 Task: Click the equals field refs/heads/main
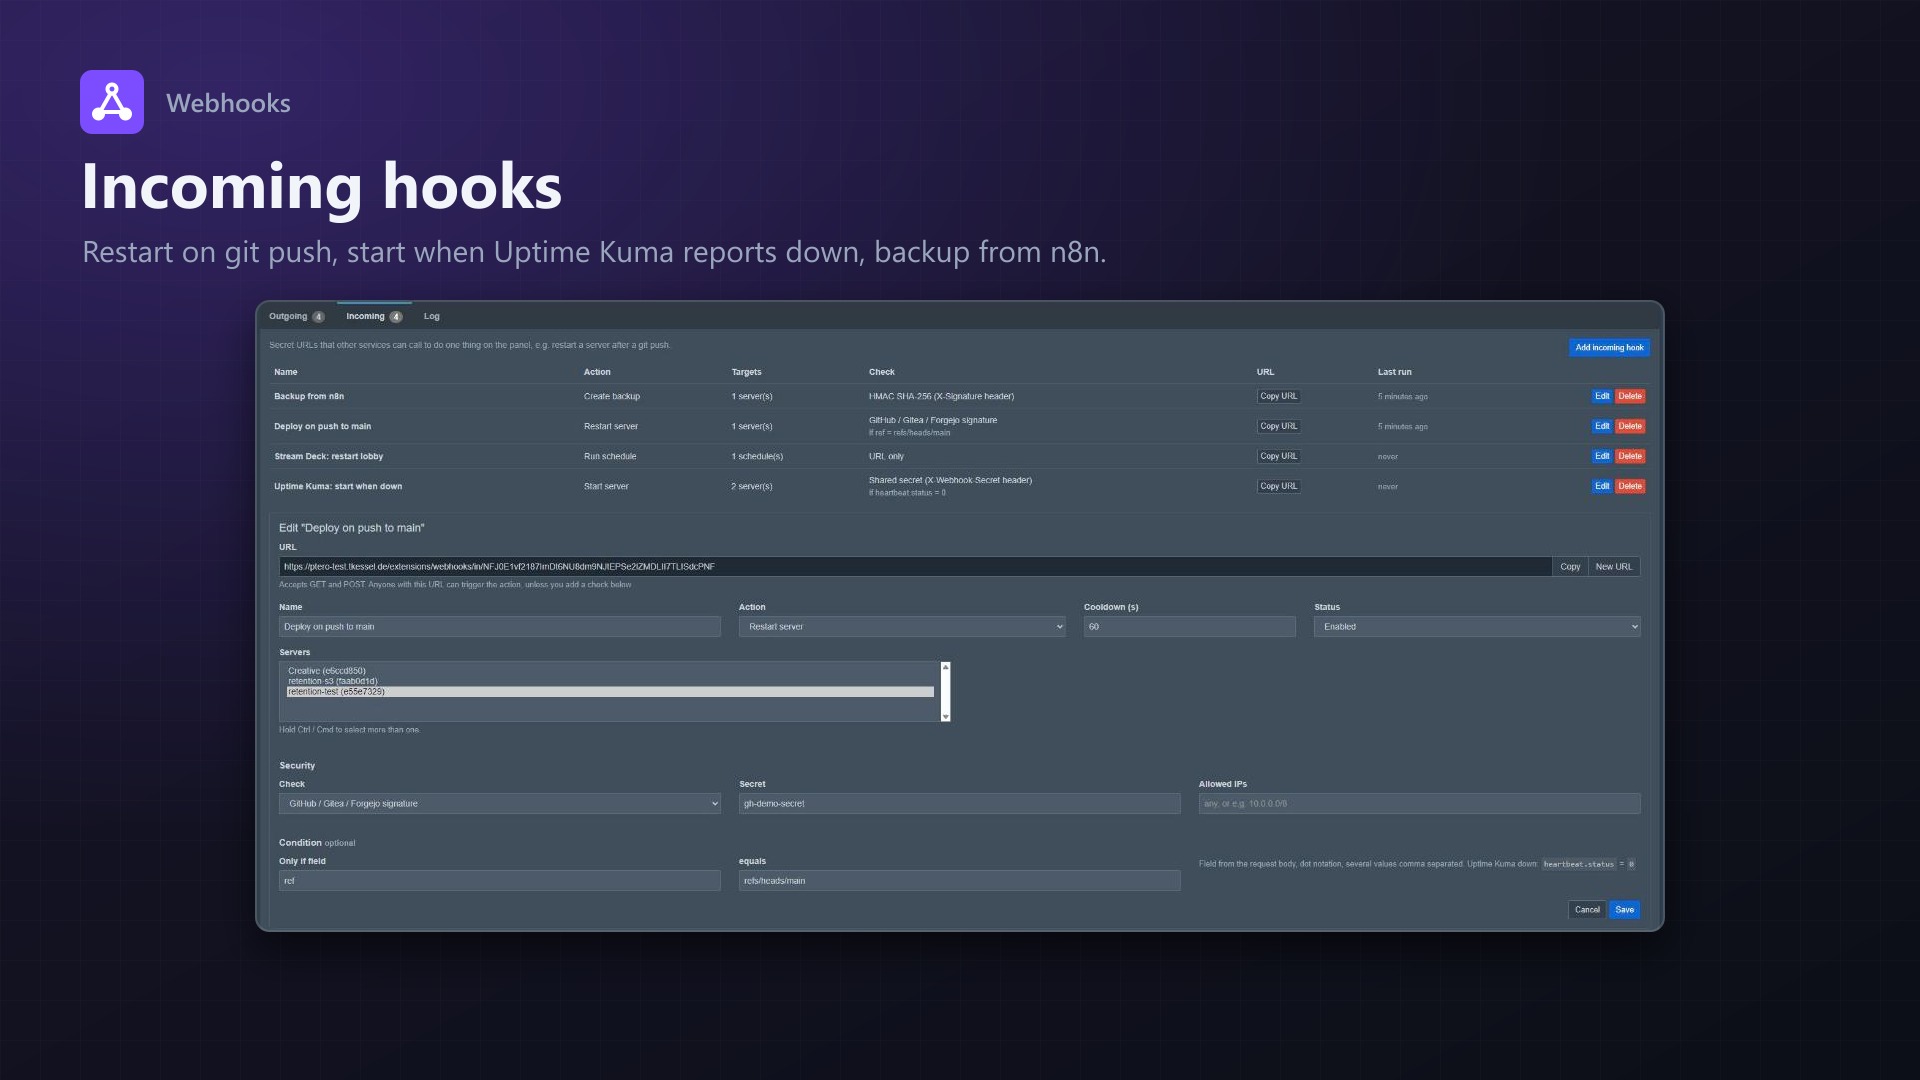[959, 881]
